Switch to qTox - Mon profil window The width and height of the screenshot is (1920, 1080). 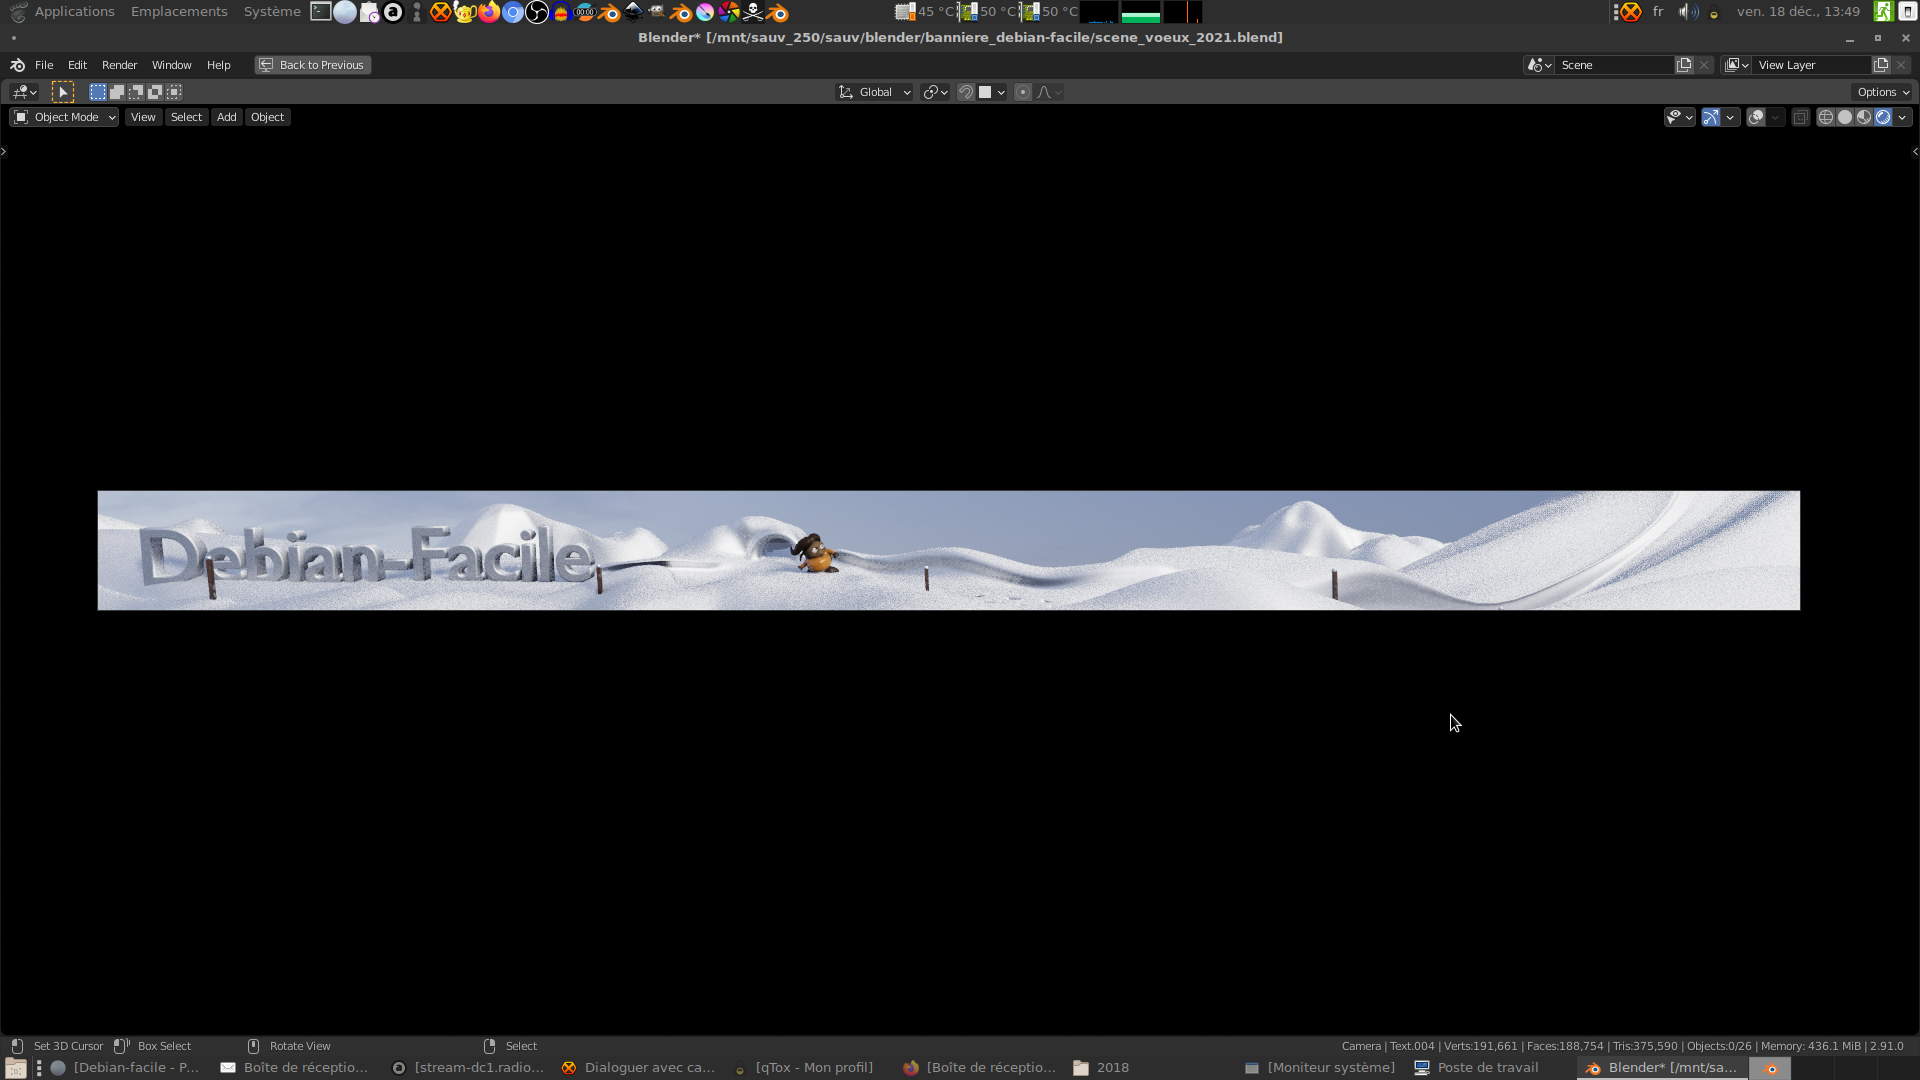pos(804,1068)
